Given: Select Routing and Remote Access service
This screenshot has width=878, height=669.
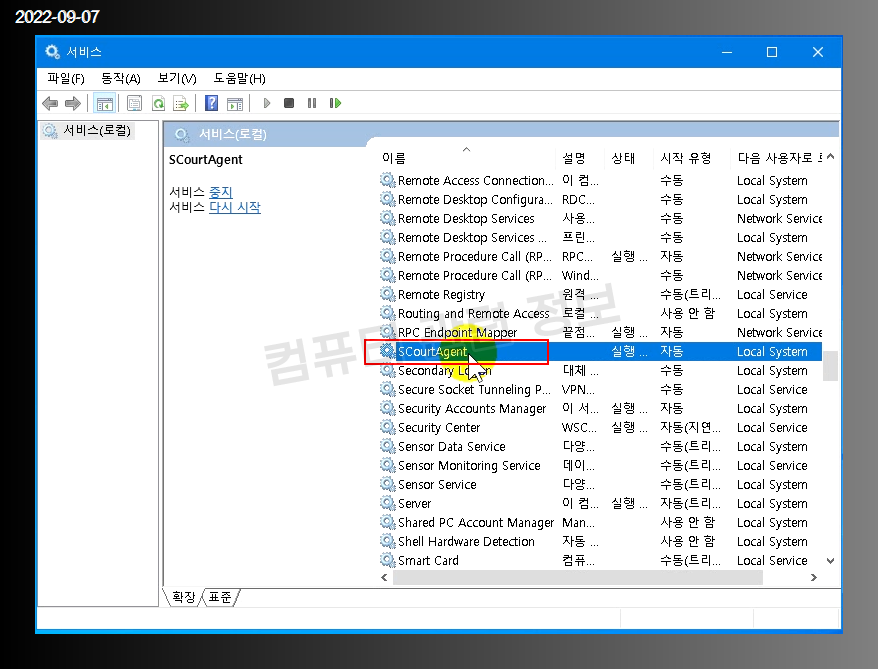Looking at the screenshot, I should tap(600, 313).
